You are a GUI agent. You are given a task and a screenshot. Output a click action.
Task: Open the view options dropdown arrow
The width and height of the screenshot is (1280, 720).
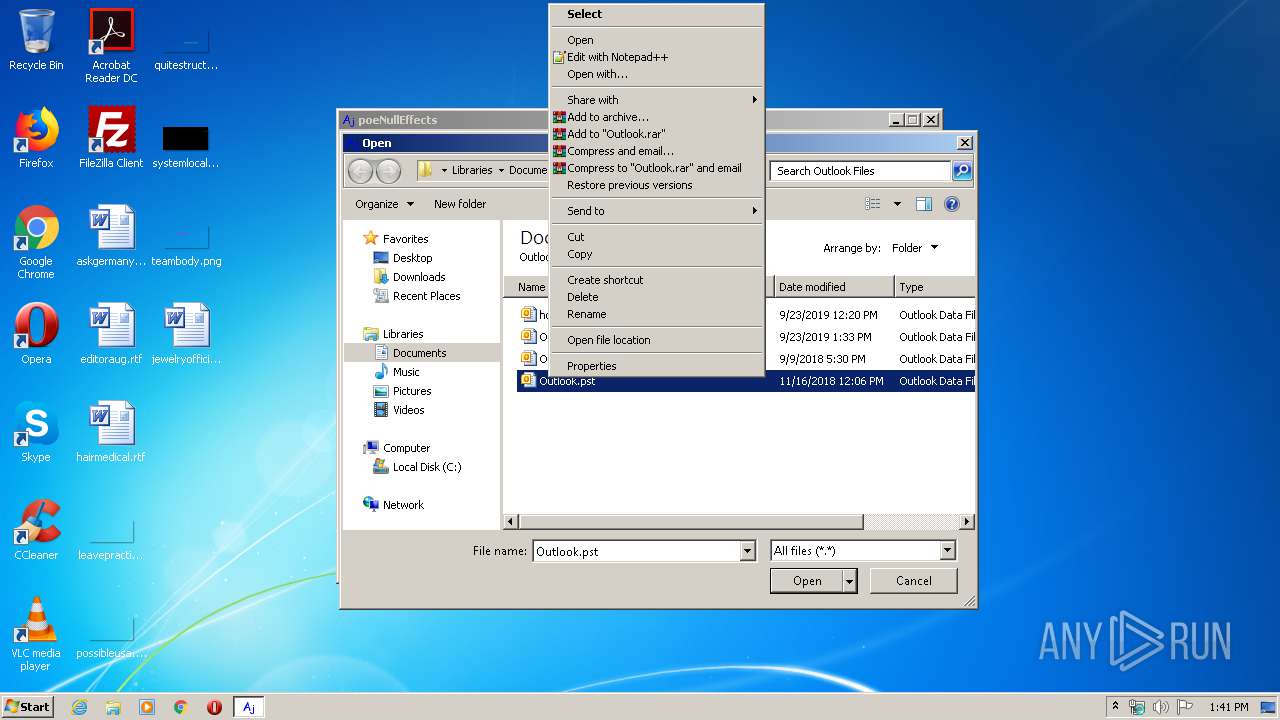pyautogui.click(x=897, y=204)
